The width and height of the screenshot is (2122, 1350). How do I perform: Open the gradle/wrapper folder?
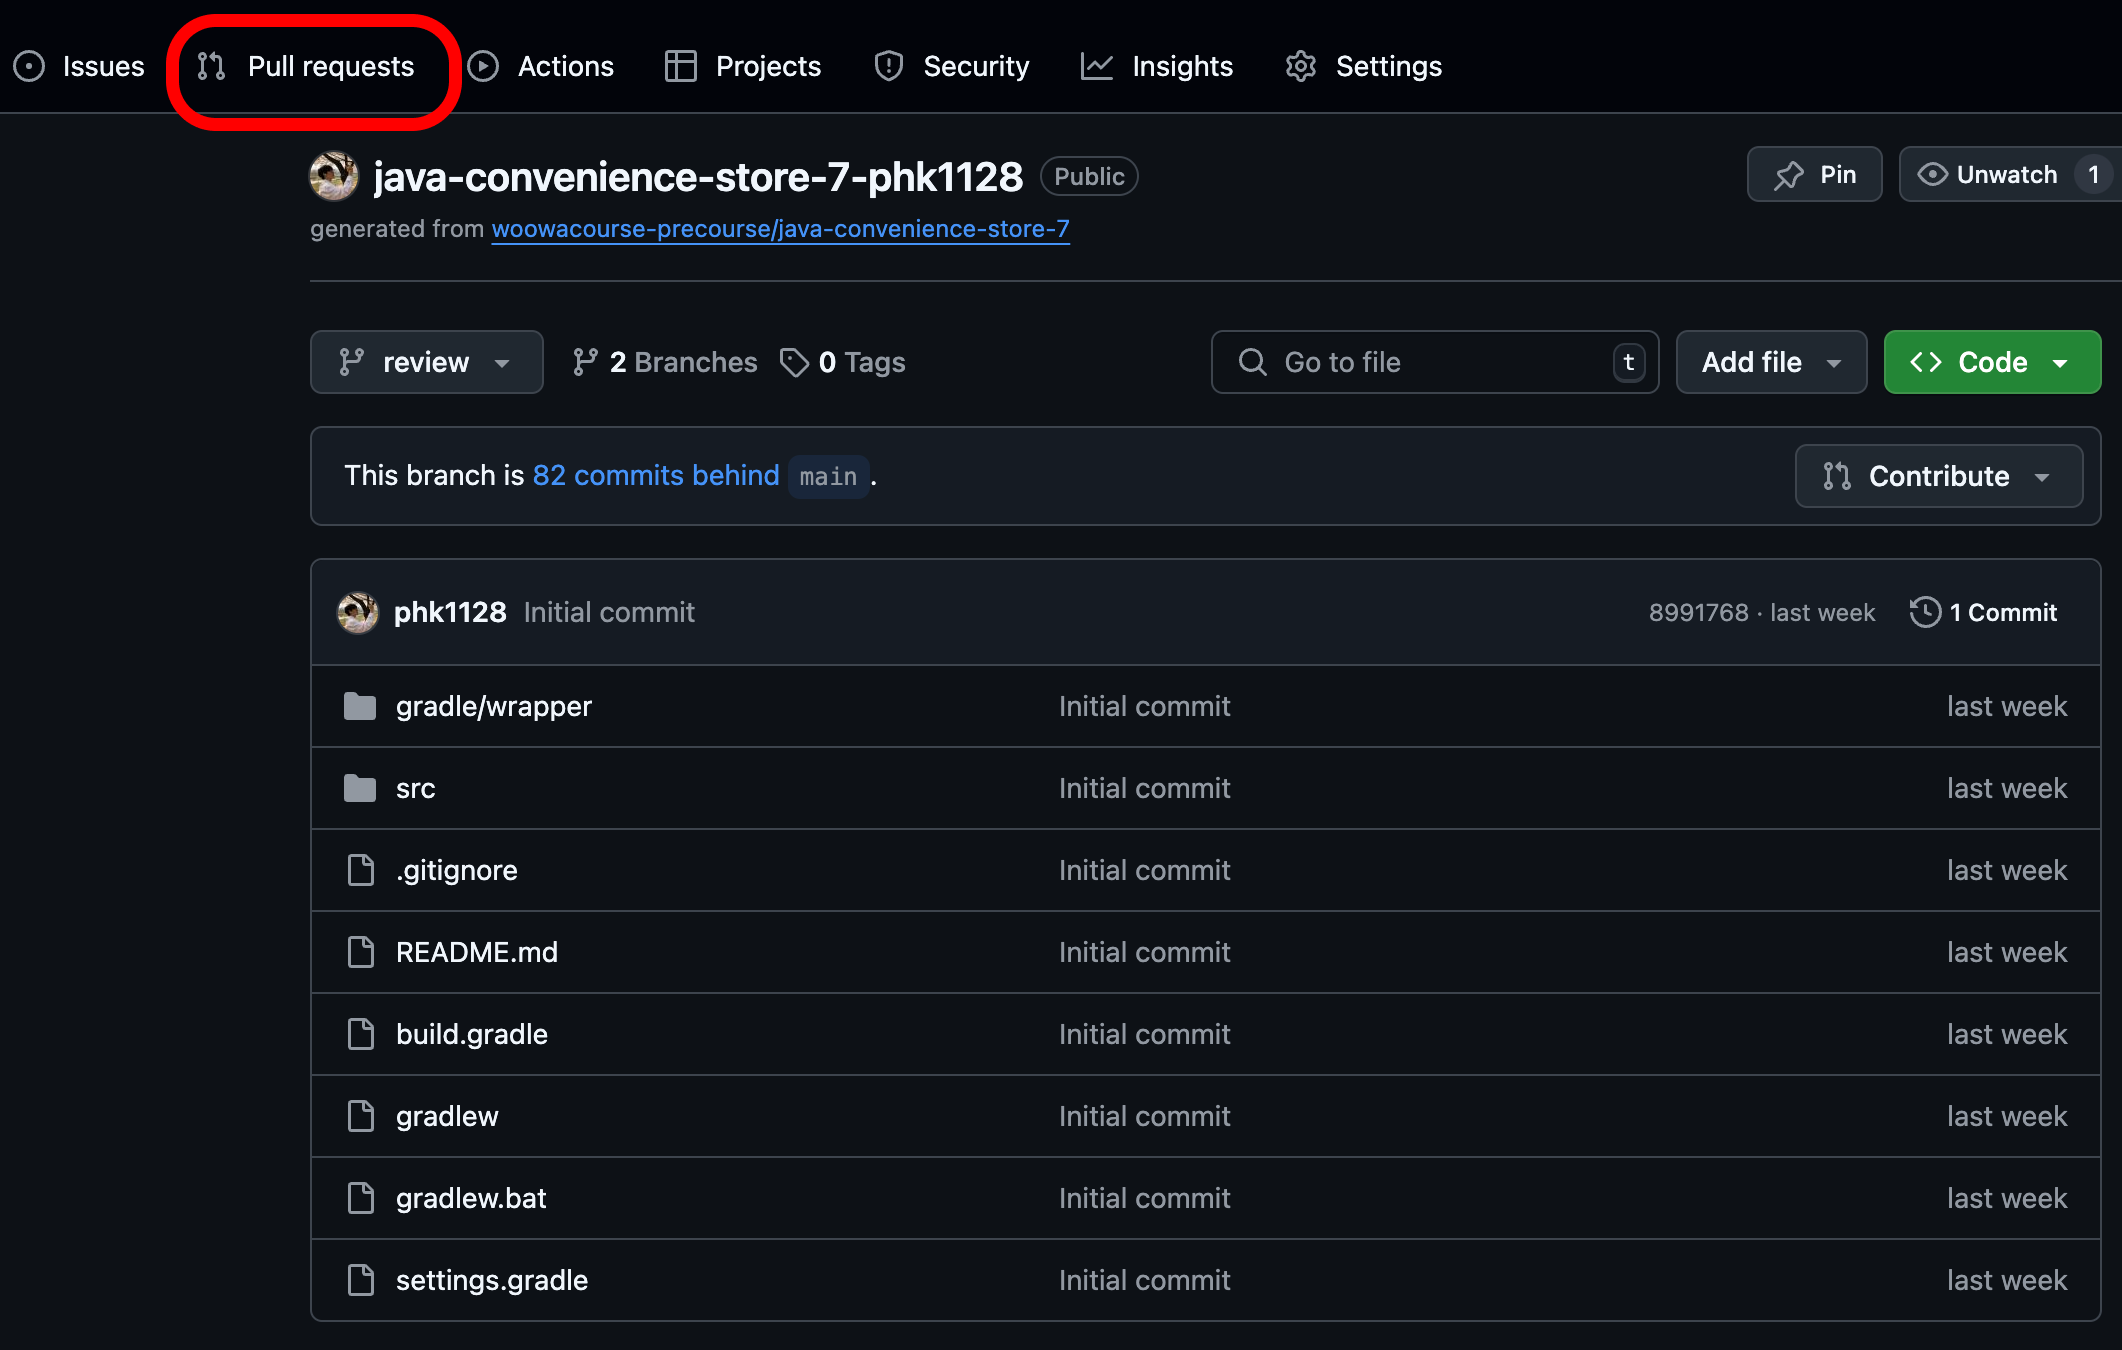pyautogui.click(x=494, y=706)
